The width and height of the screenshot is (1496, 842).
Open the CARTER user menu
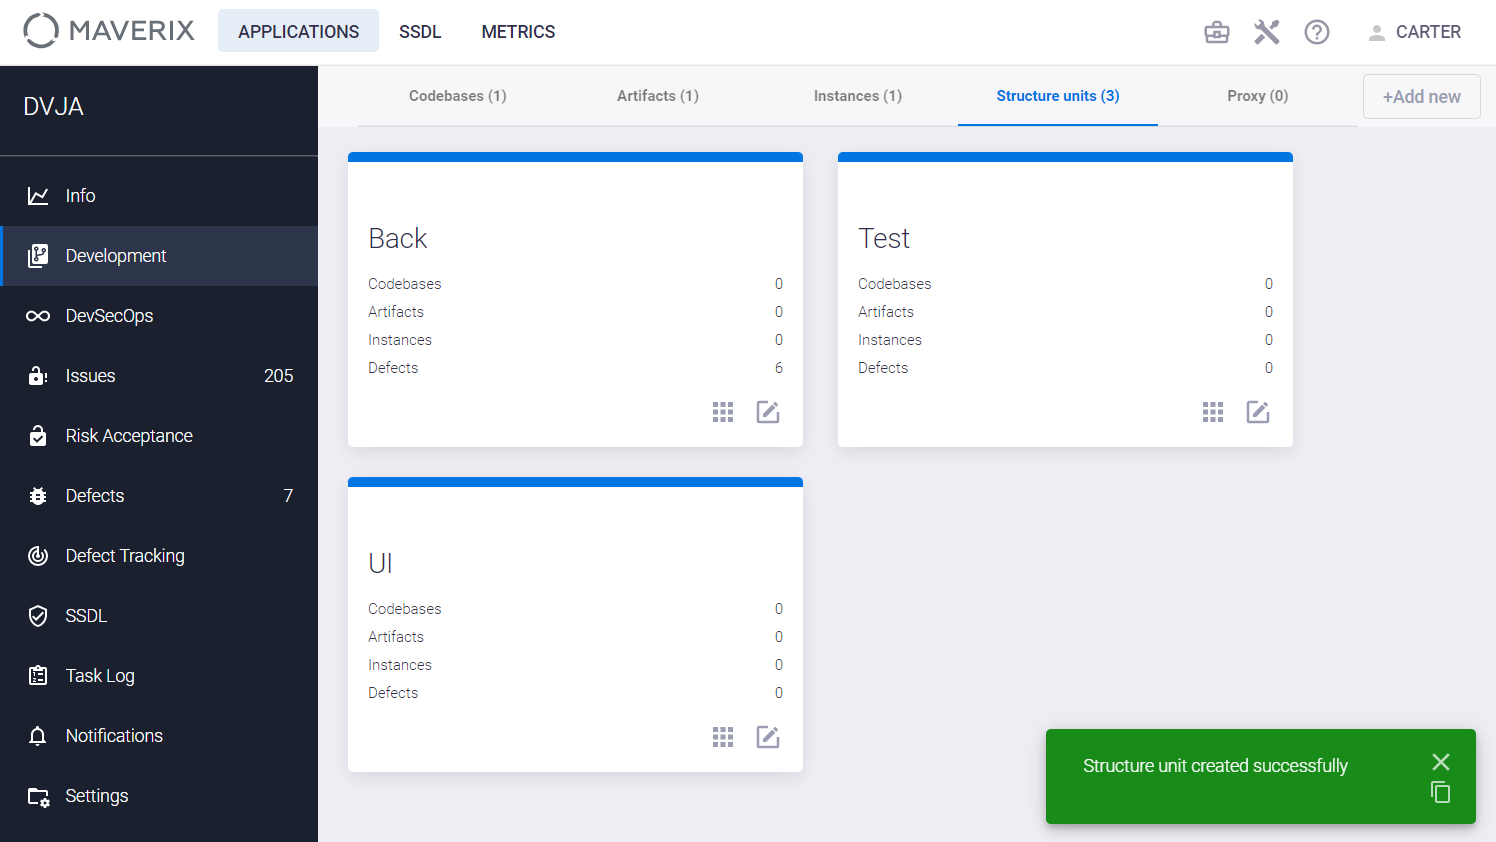[x=1414, y=32]
